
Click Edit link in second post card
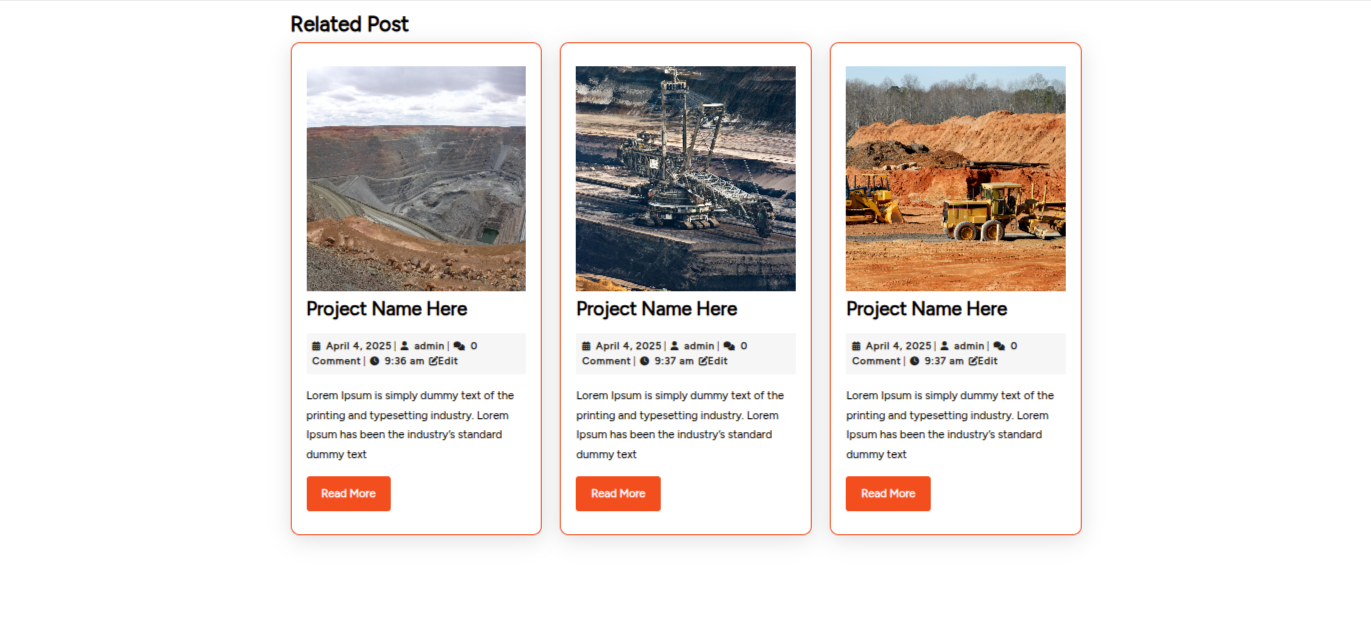tap(718, 361)
